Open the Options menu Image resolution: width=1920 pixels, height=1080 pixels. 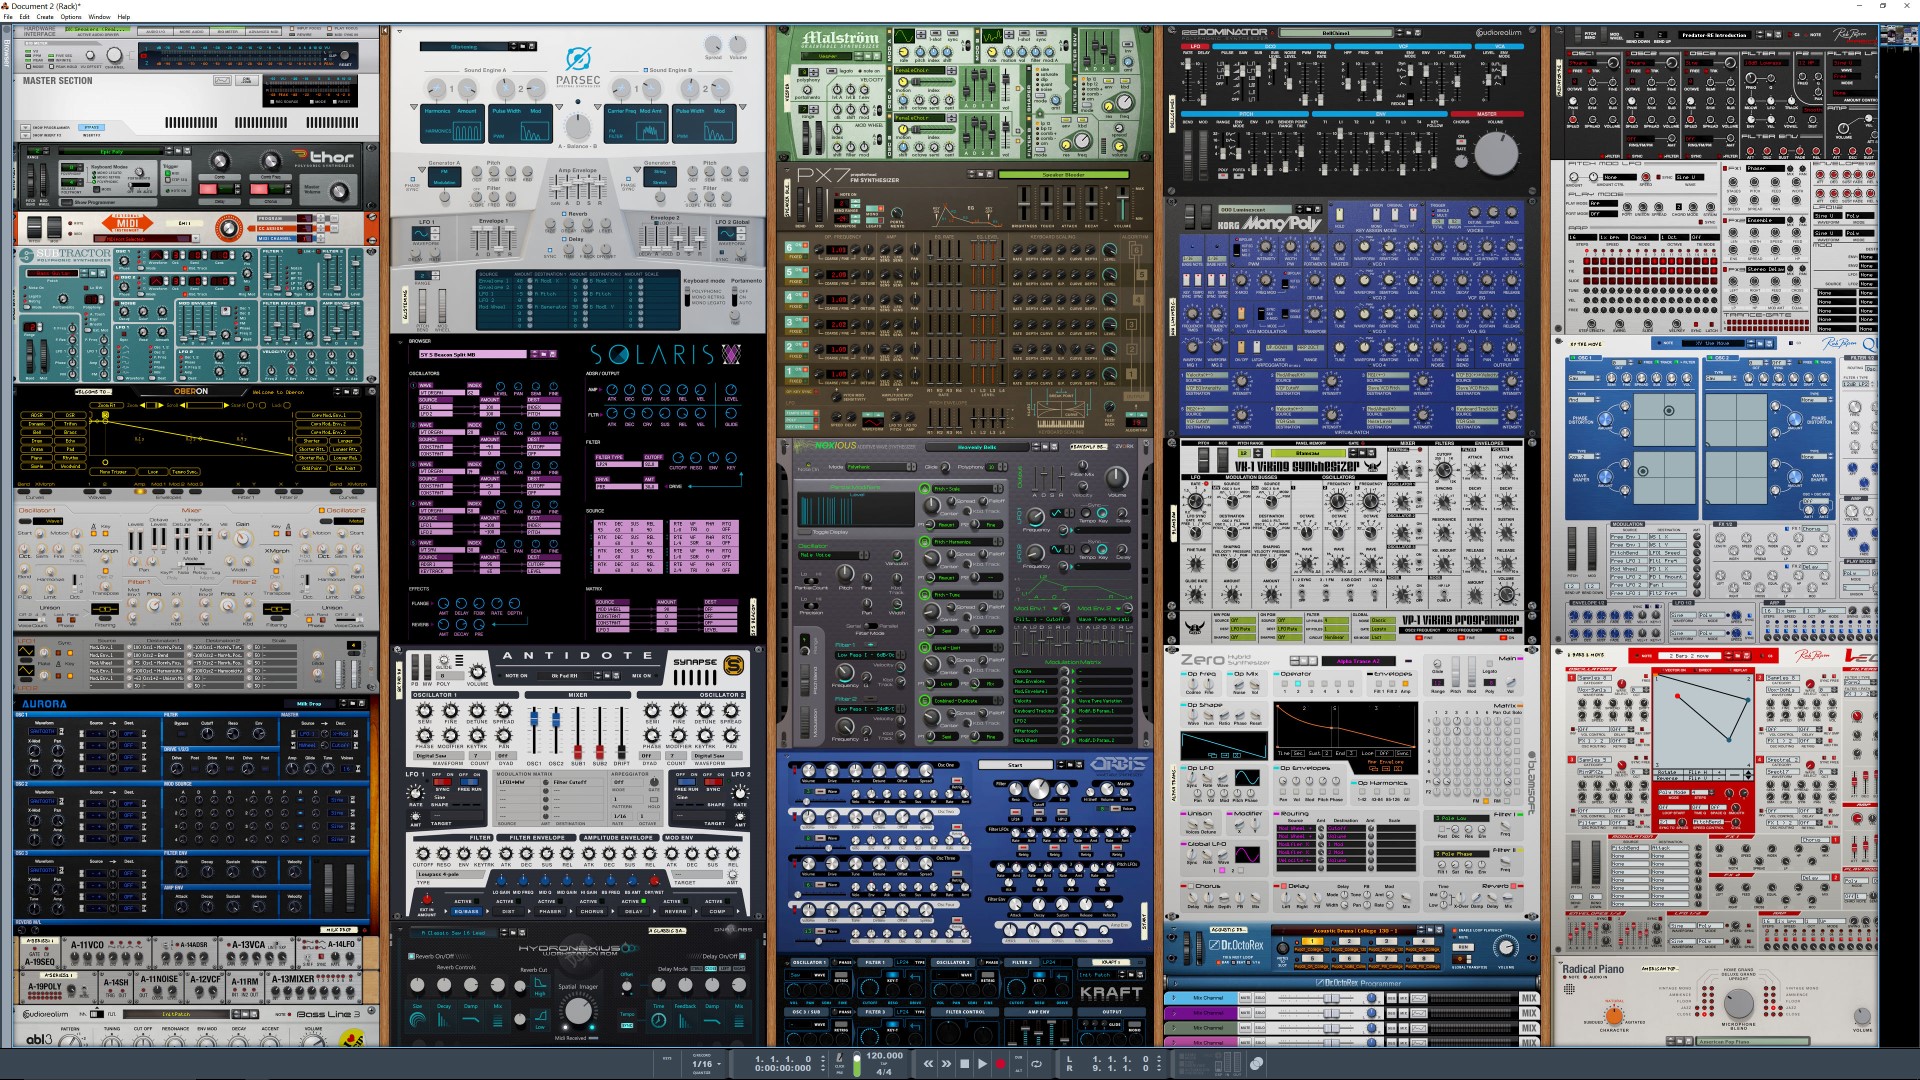pyautogui.click(x=71, y=16)
